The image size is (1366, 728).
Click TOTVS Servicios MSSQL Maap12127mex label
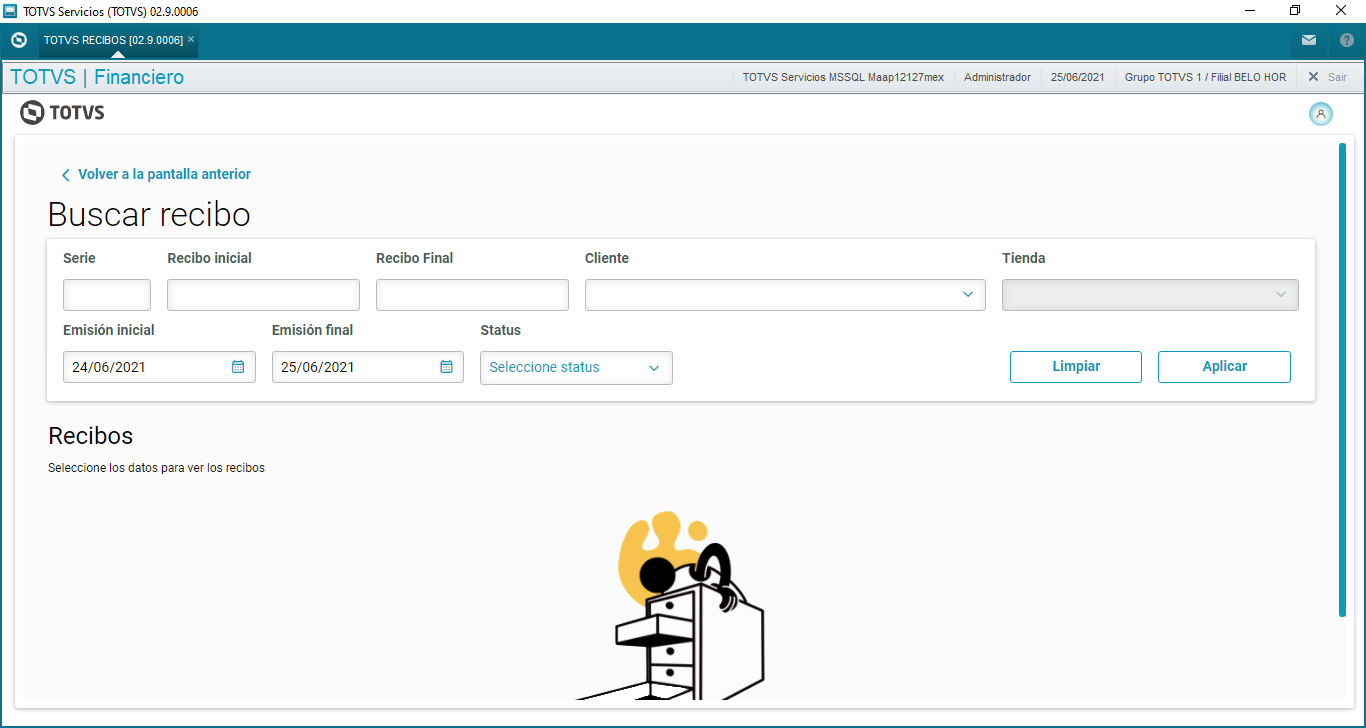tap(843, 77)
